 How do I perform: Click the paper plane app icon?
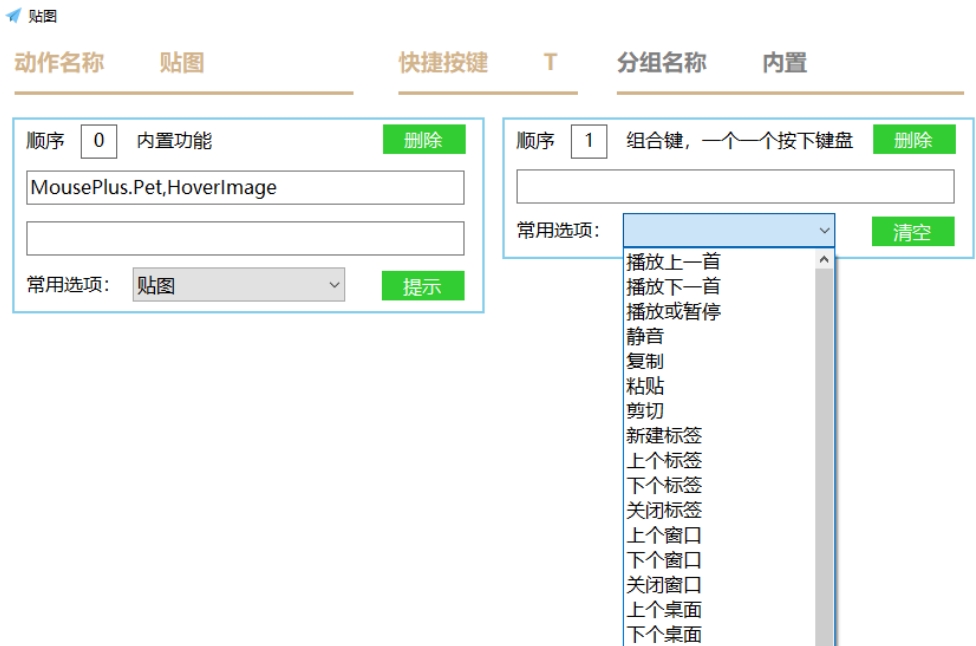coord(13,16)
